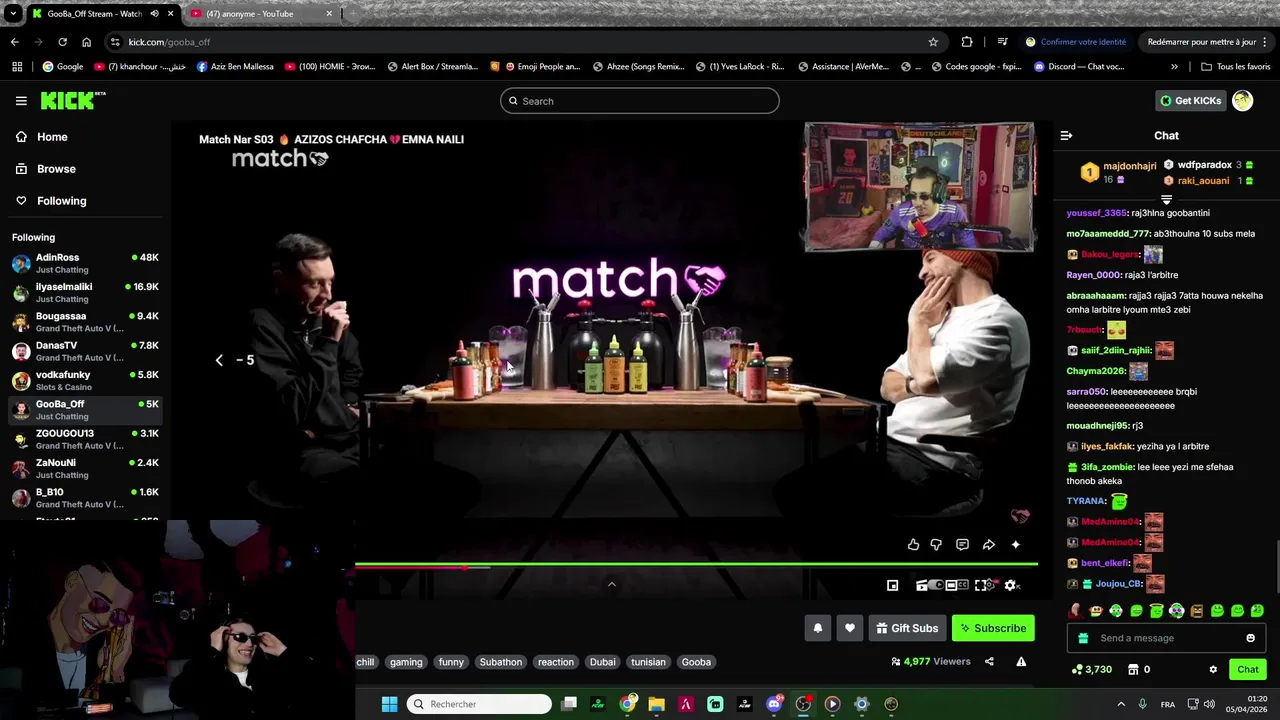Toggle the microphone icon in system tray
Screen dimensions: 1280x720
pyautogui.click(x=1143, y=704)
